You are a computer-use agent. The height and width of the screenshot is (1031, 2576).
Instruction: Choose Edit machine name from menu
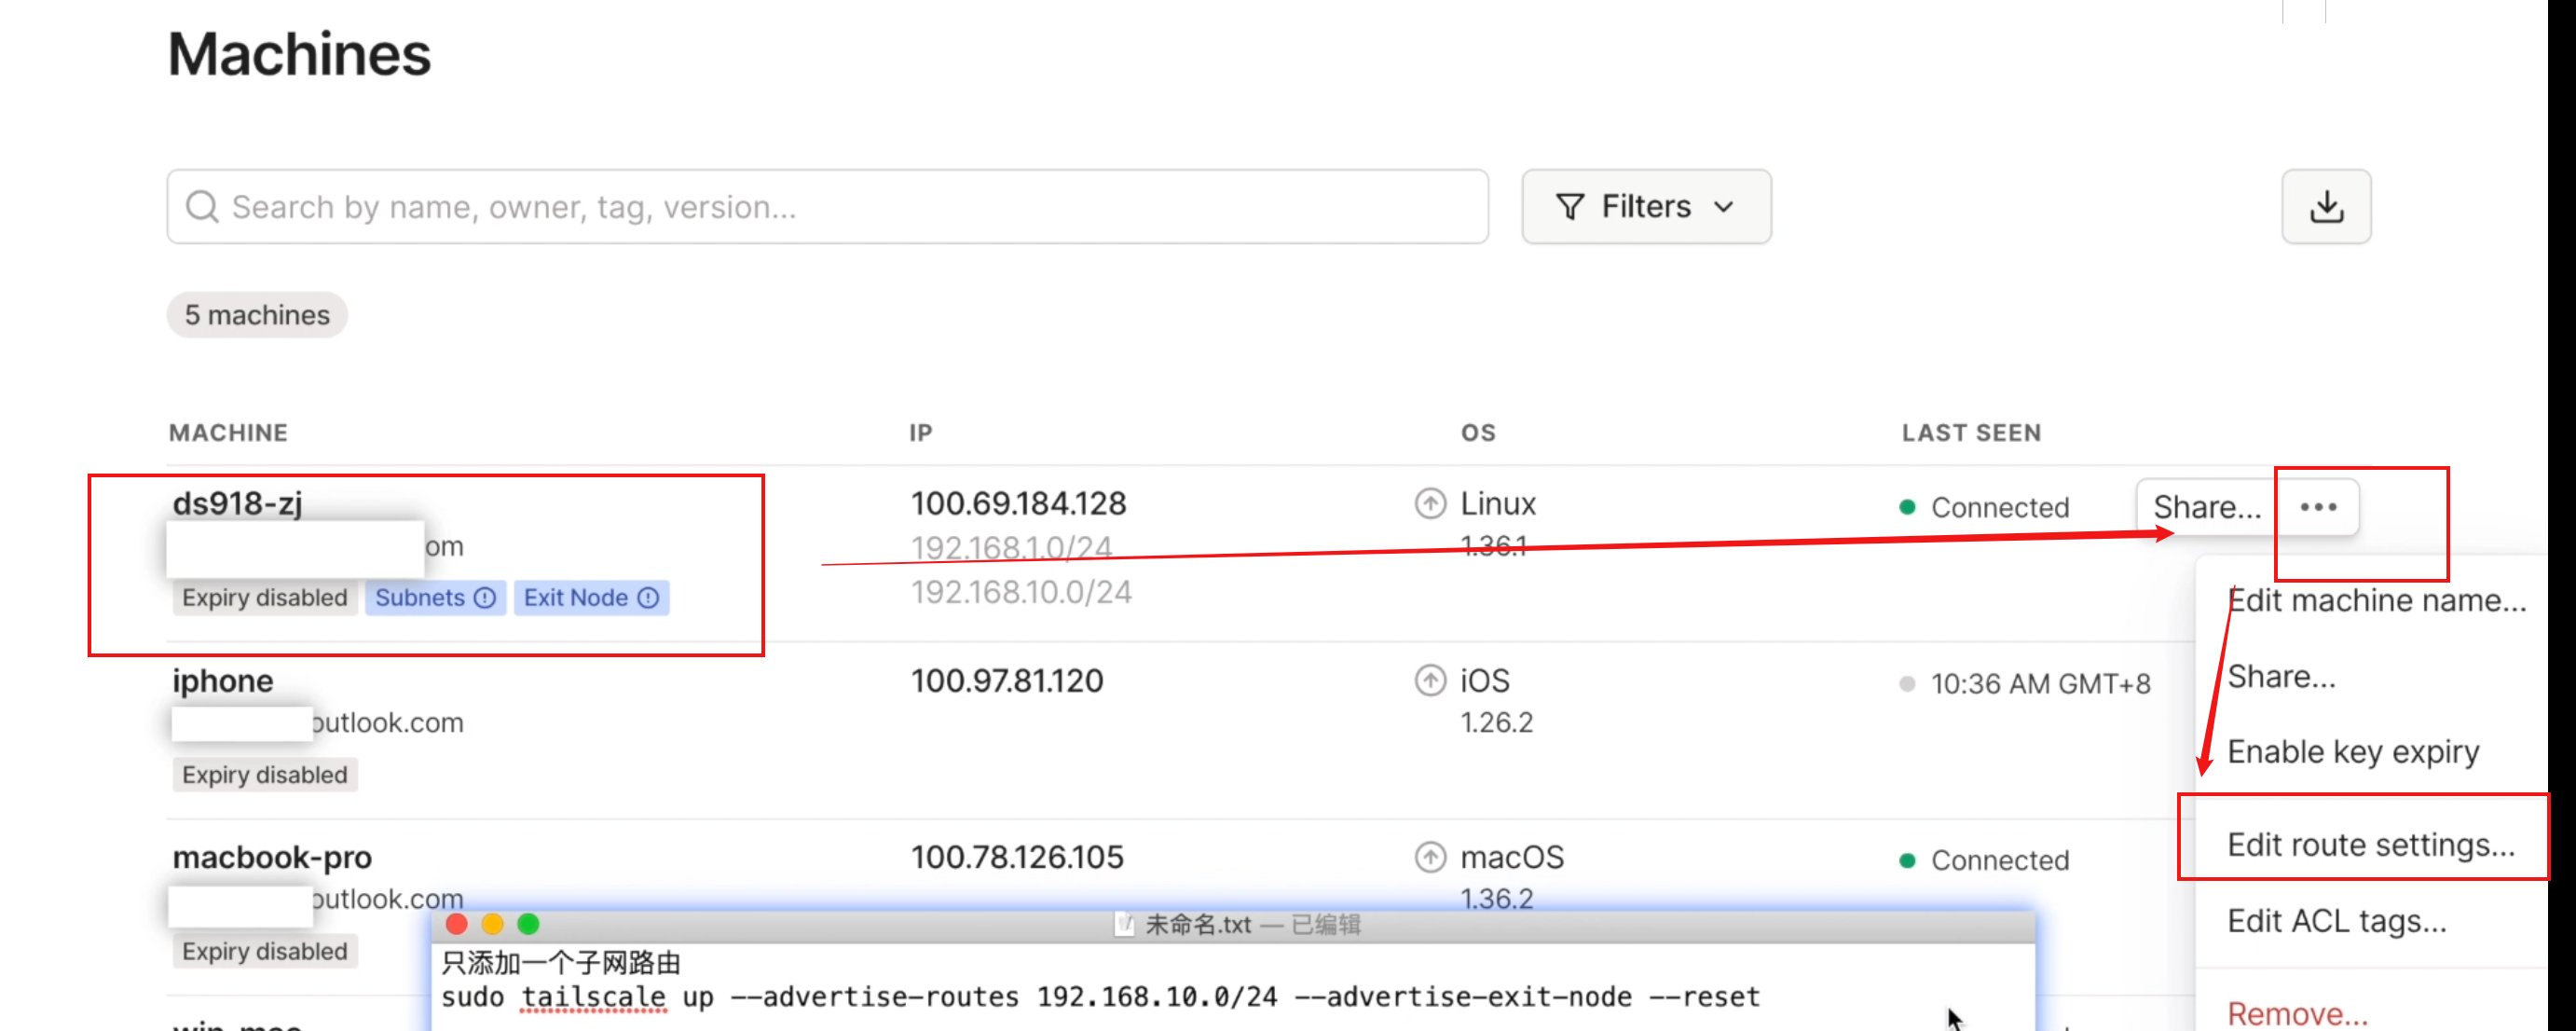pyautogui.click(x=2376, y=600)
